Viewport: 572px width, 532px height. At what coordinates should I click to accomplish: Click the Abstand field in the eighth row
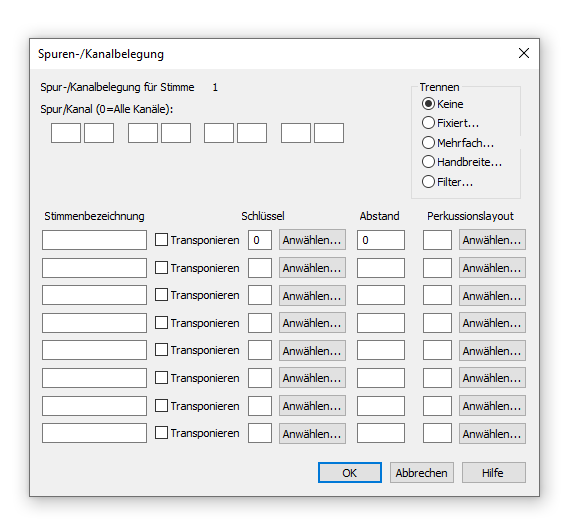click(x=381, y=433)
